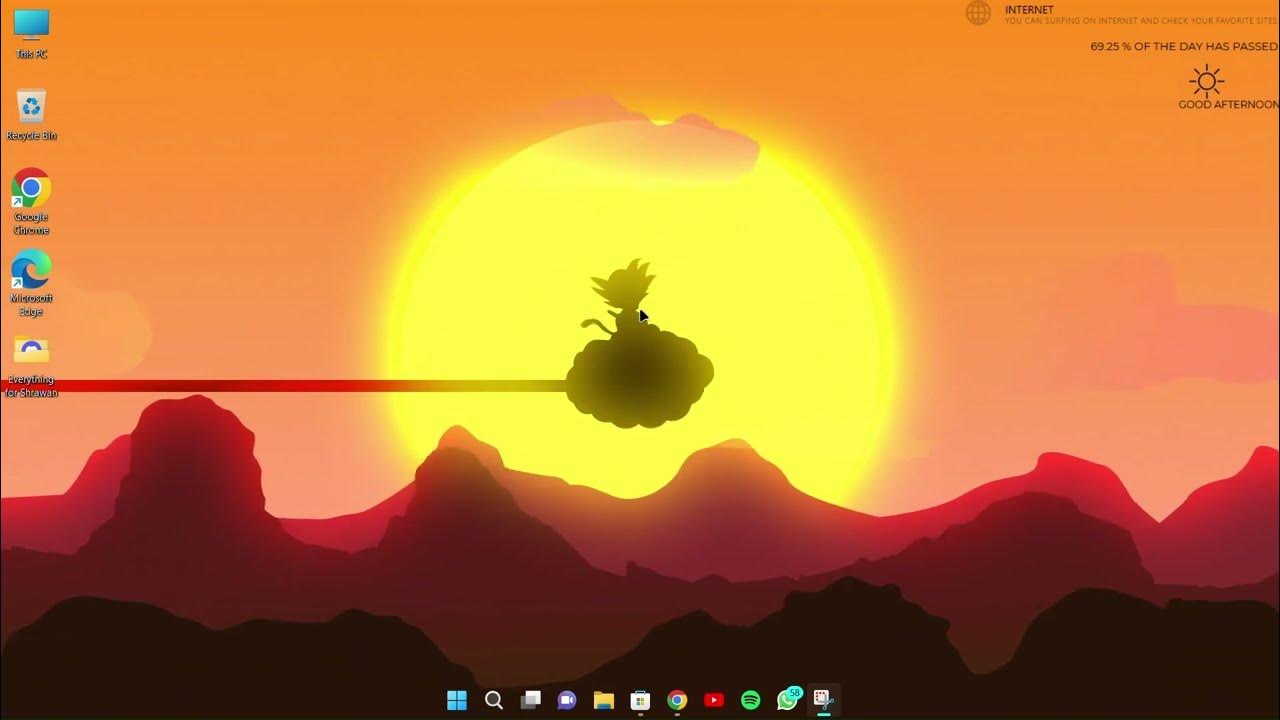Open Task View on the taskbar
The width and height of the screenshot is (1280, 720).
coord(530,700)
